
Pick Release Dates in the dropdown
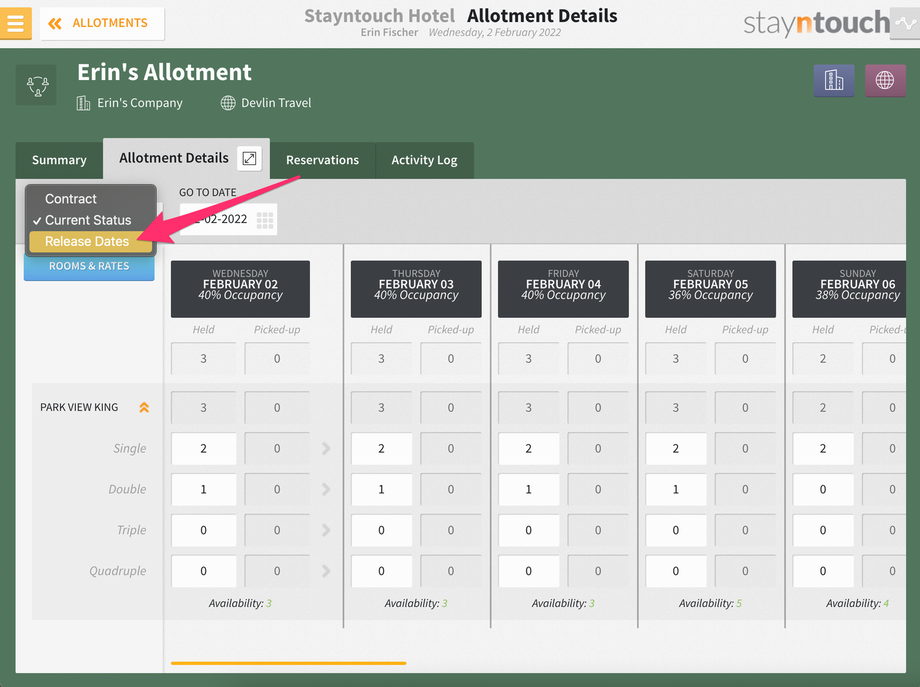click(x=91, y=241)
